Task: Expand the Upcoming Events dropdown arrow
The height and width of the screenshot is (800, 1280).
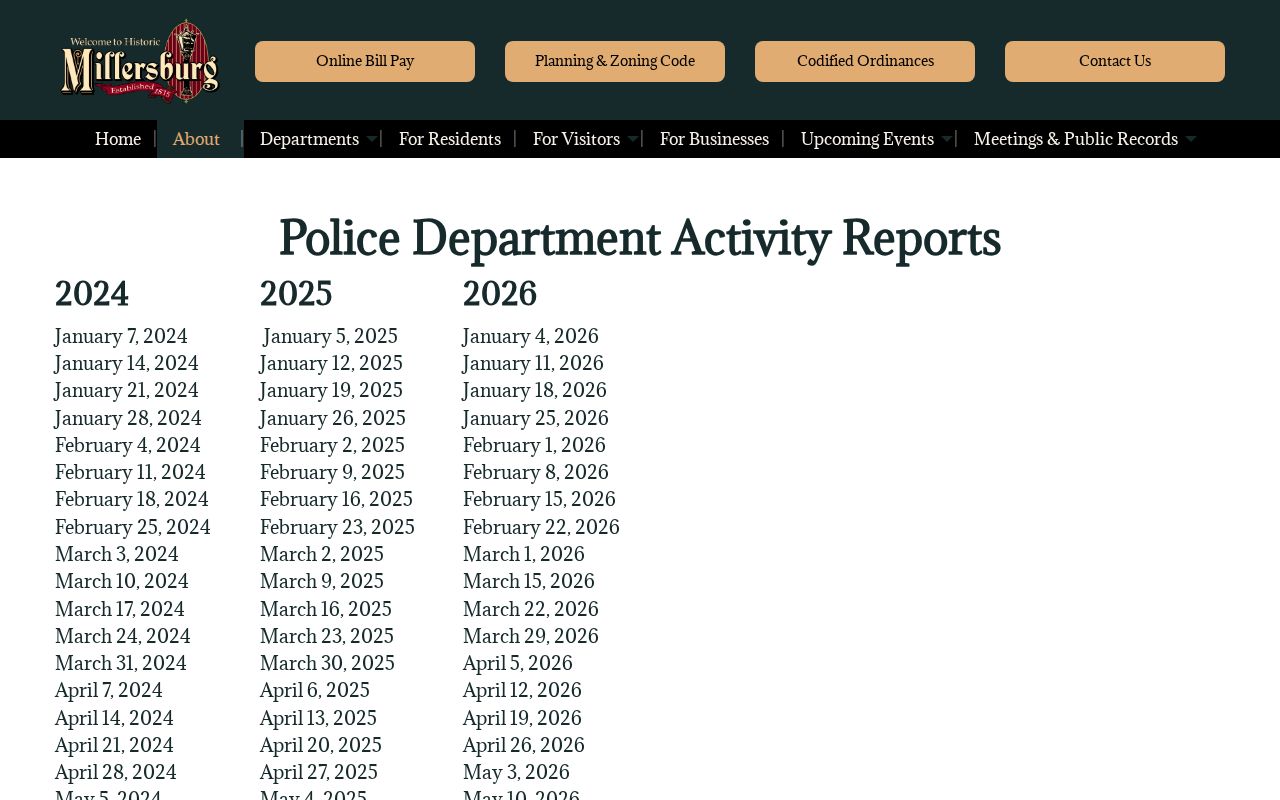Action: [x=946, y=140]
